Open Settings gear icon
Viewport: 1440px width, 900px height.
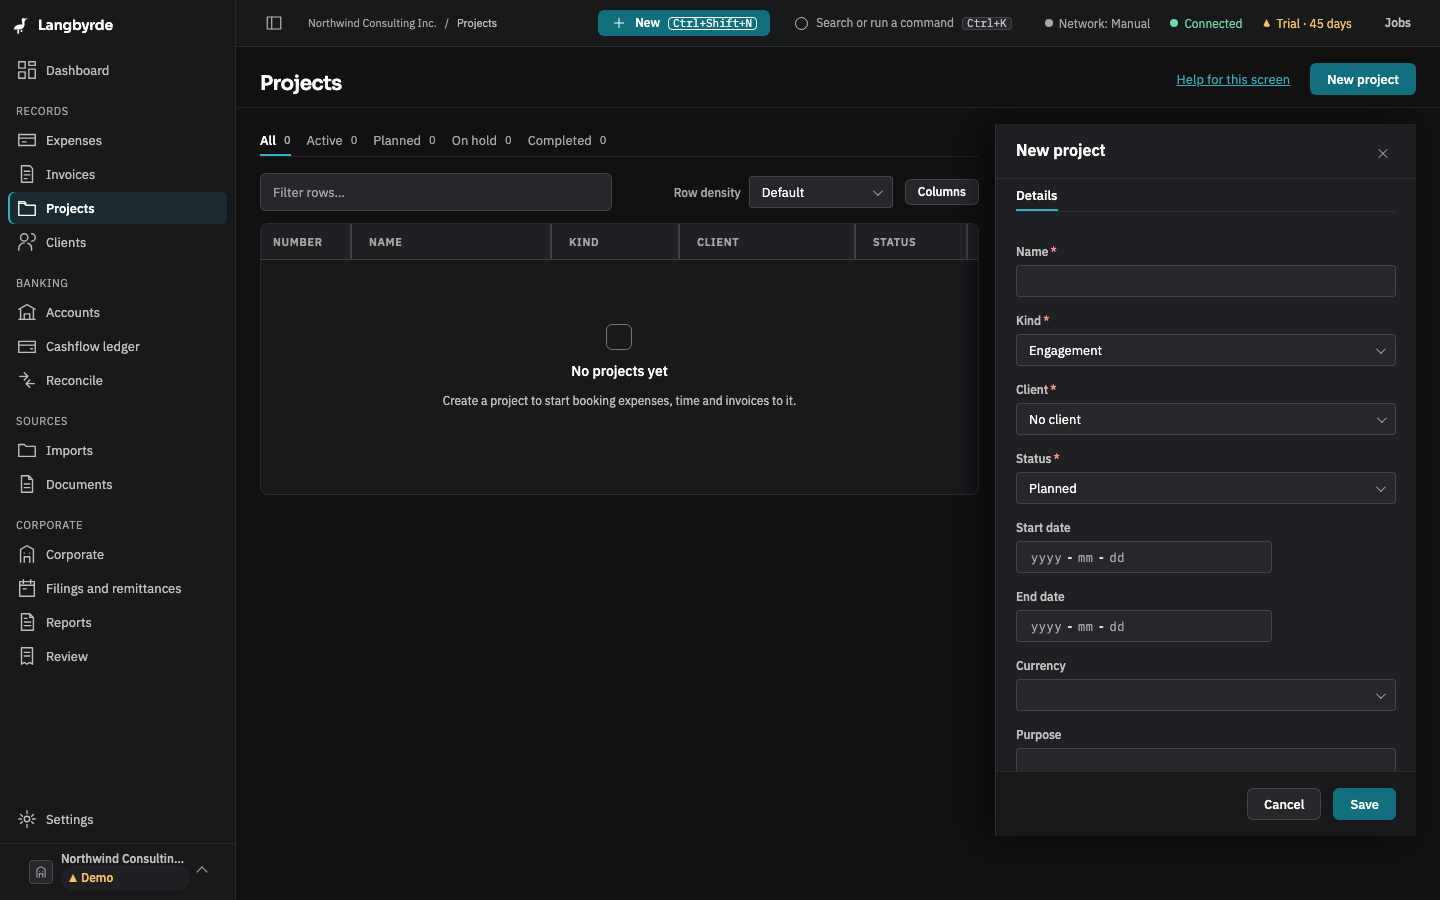(27, 819)
